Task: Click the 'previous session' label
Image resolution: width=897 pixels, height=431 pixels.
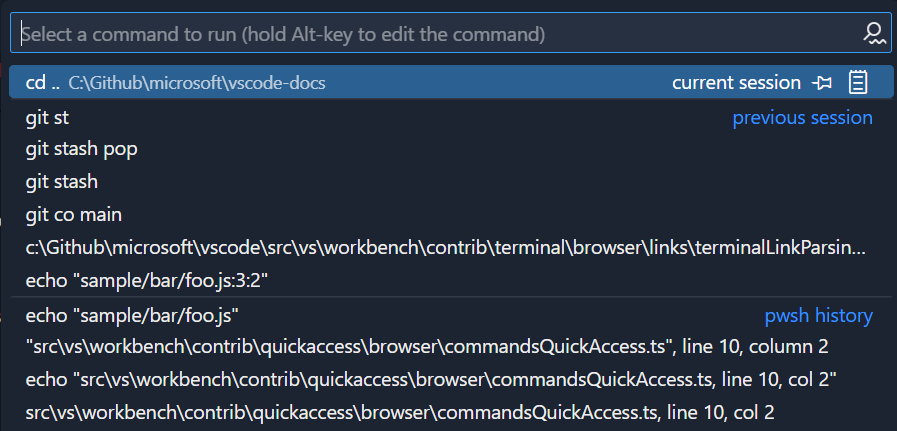Action: pyautogui.click(x=802, y=118)
